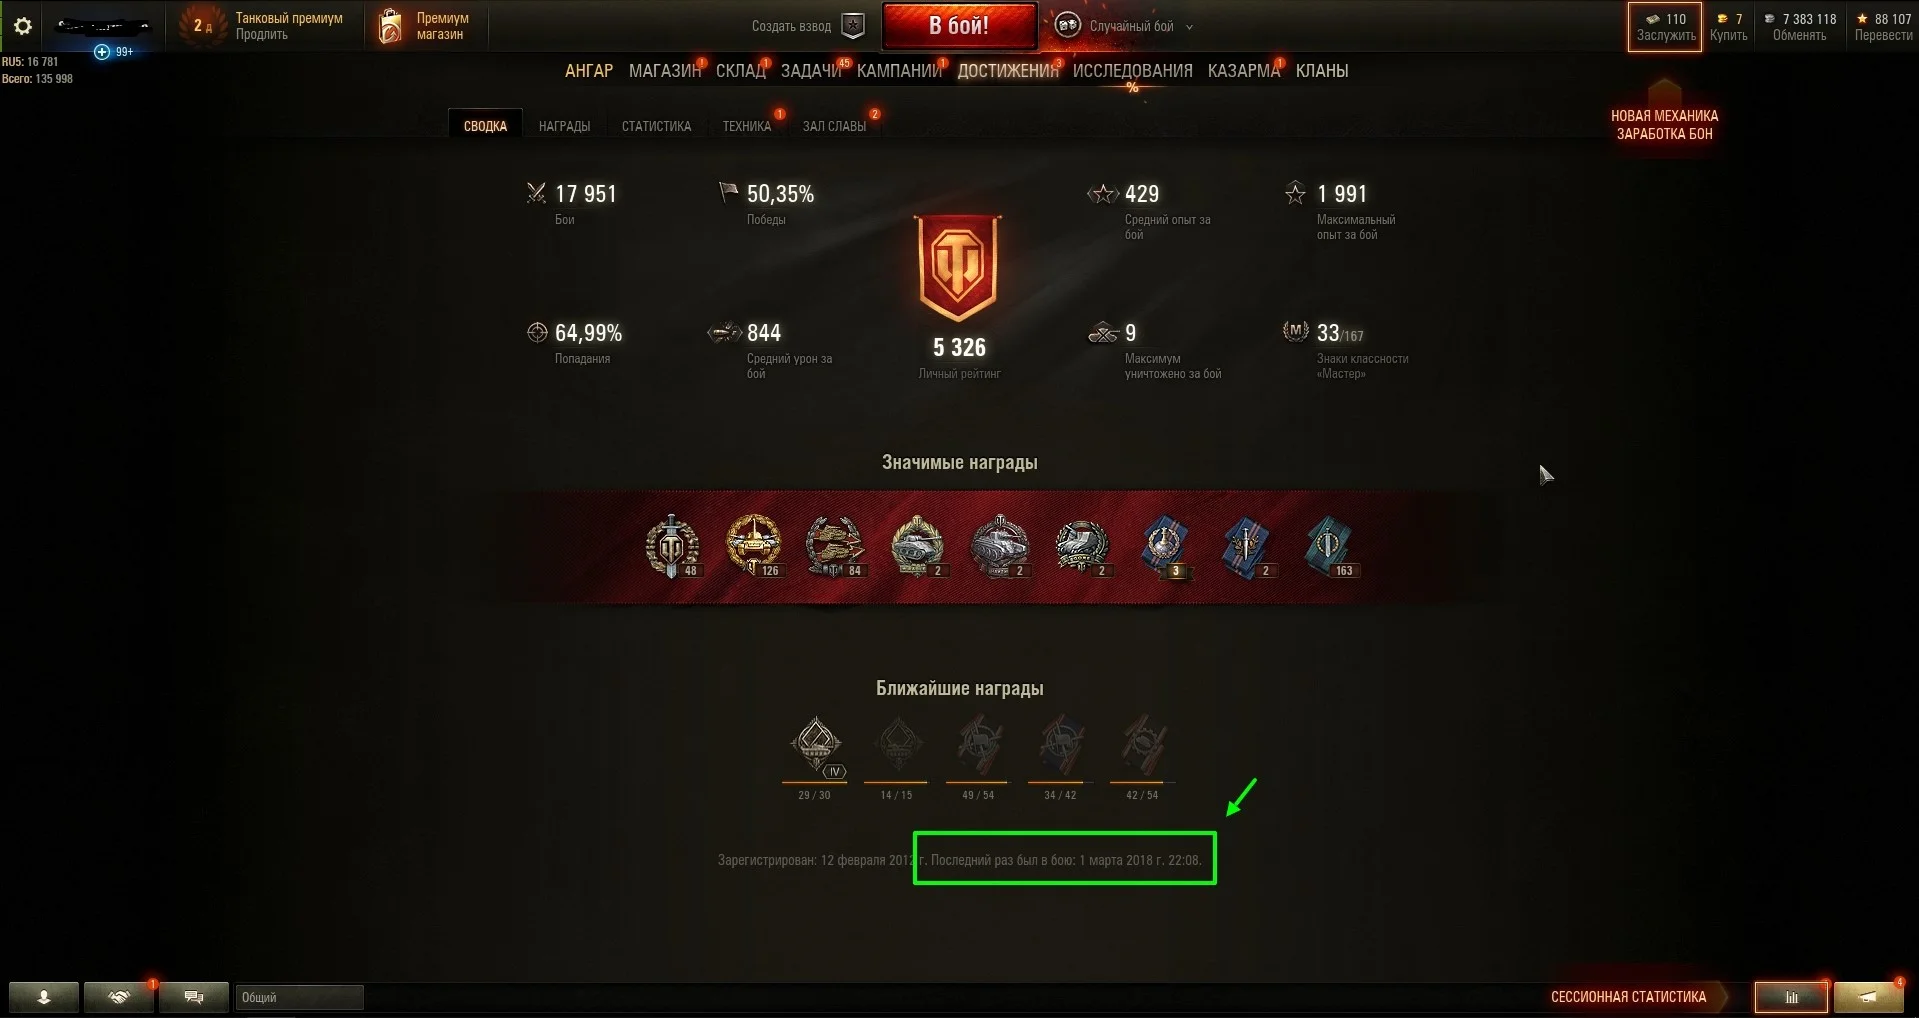
Task: Click the medal with count 163
Action: coord(1329,547)
